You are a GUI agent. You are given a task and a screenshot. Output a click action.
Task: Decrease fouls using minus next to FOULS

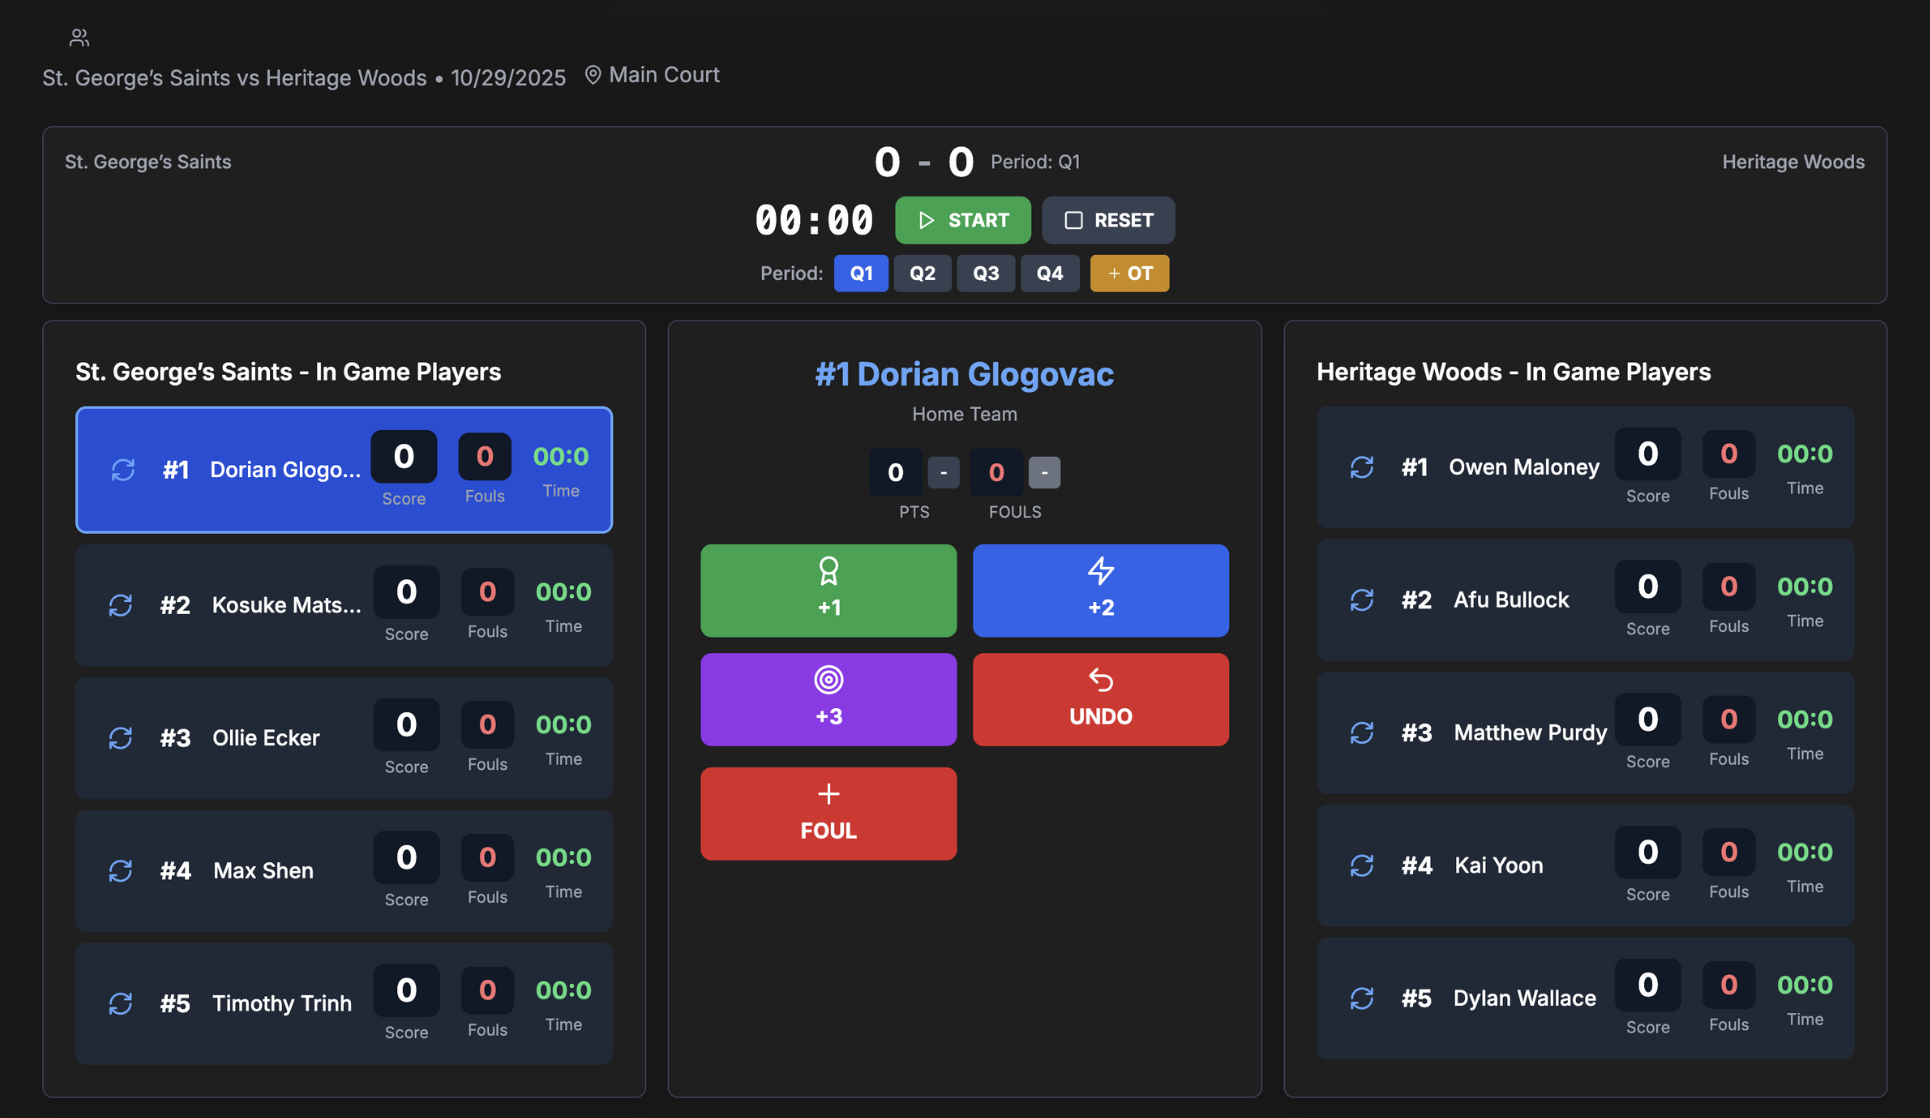point(1044,472)
